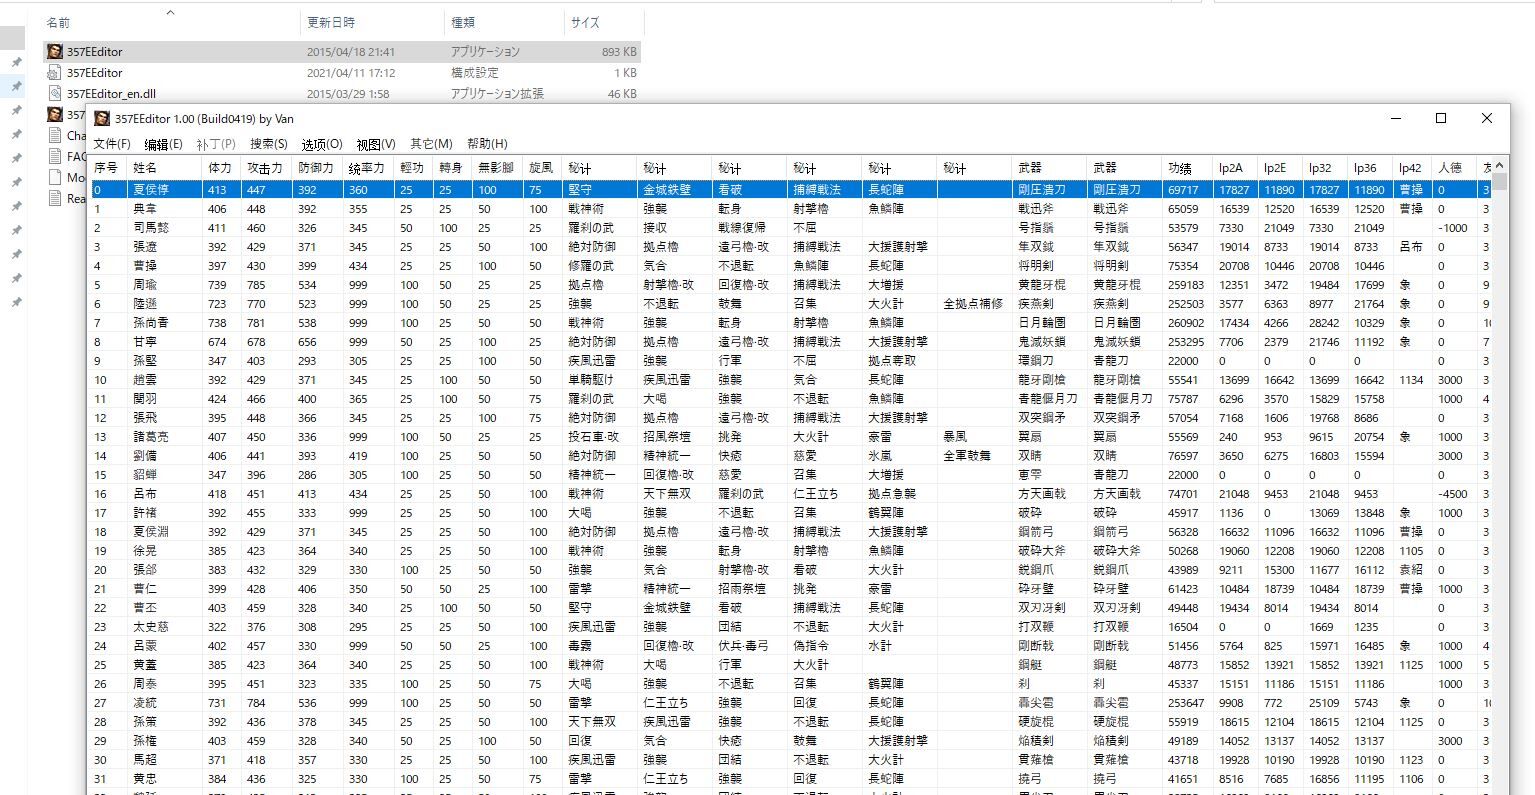Open the 编辑(E) menu
1535x795 pixels.
(x=164, y=143)
